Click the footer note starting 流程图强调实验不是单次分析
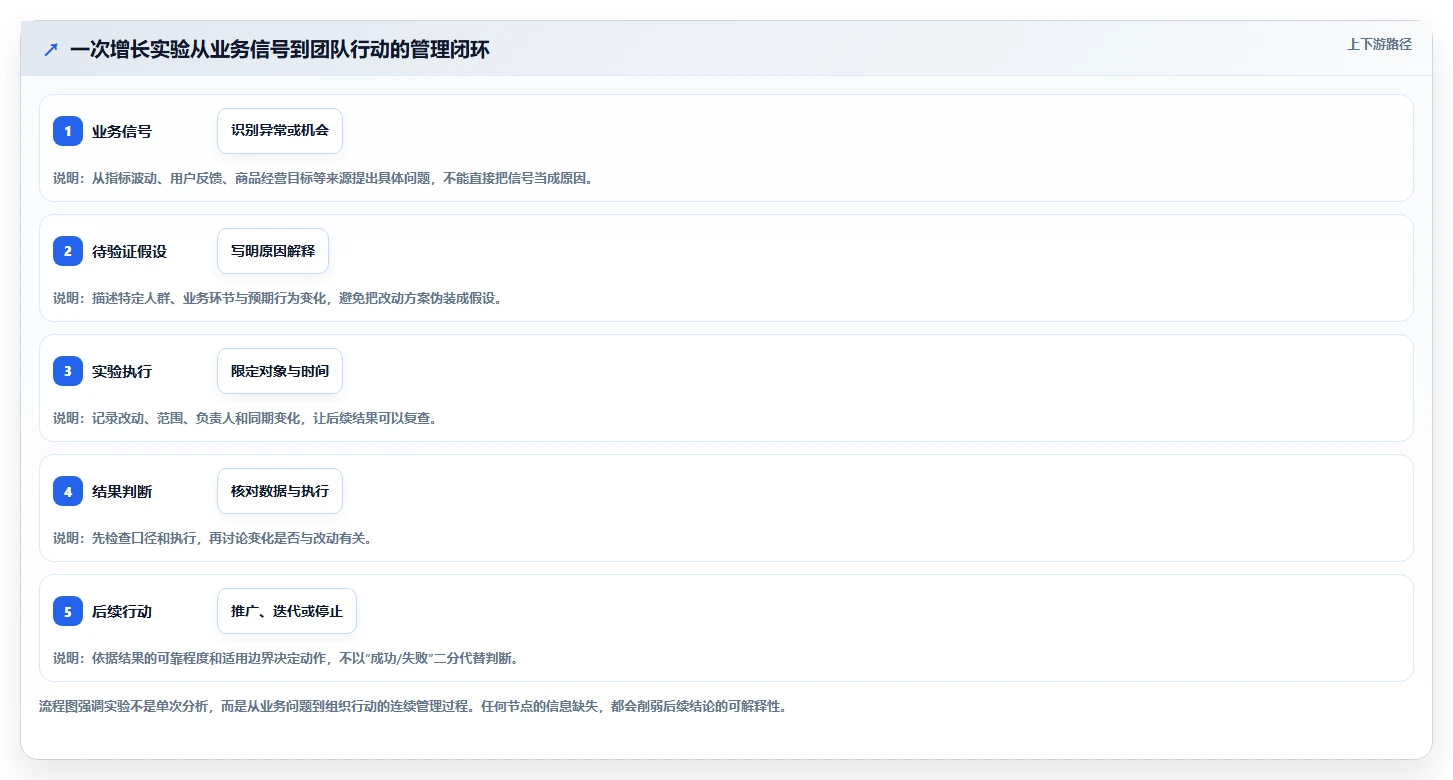Image resolution: width=1453 pixels, height=780 pixels. tap(413, 706)
